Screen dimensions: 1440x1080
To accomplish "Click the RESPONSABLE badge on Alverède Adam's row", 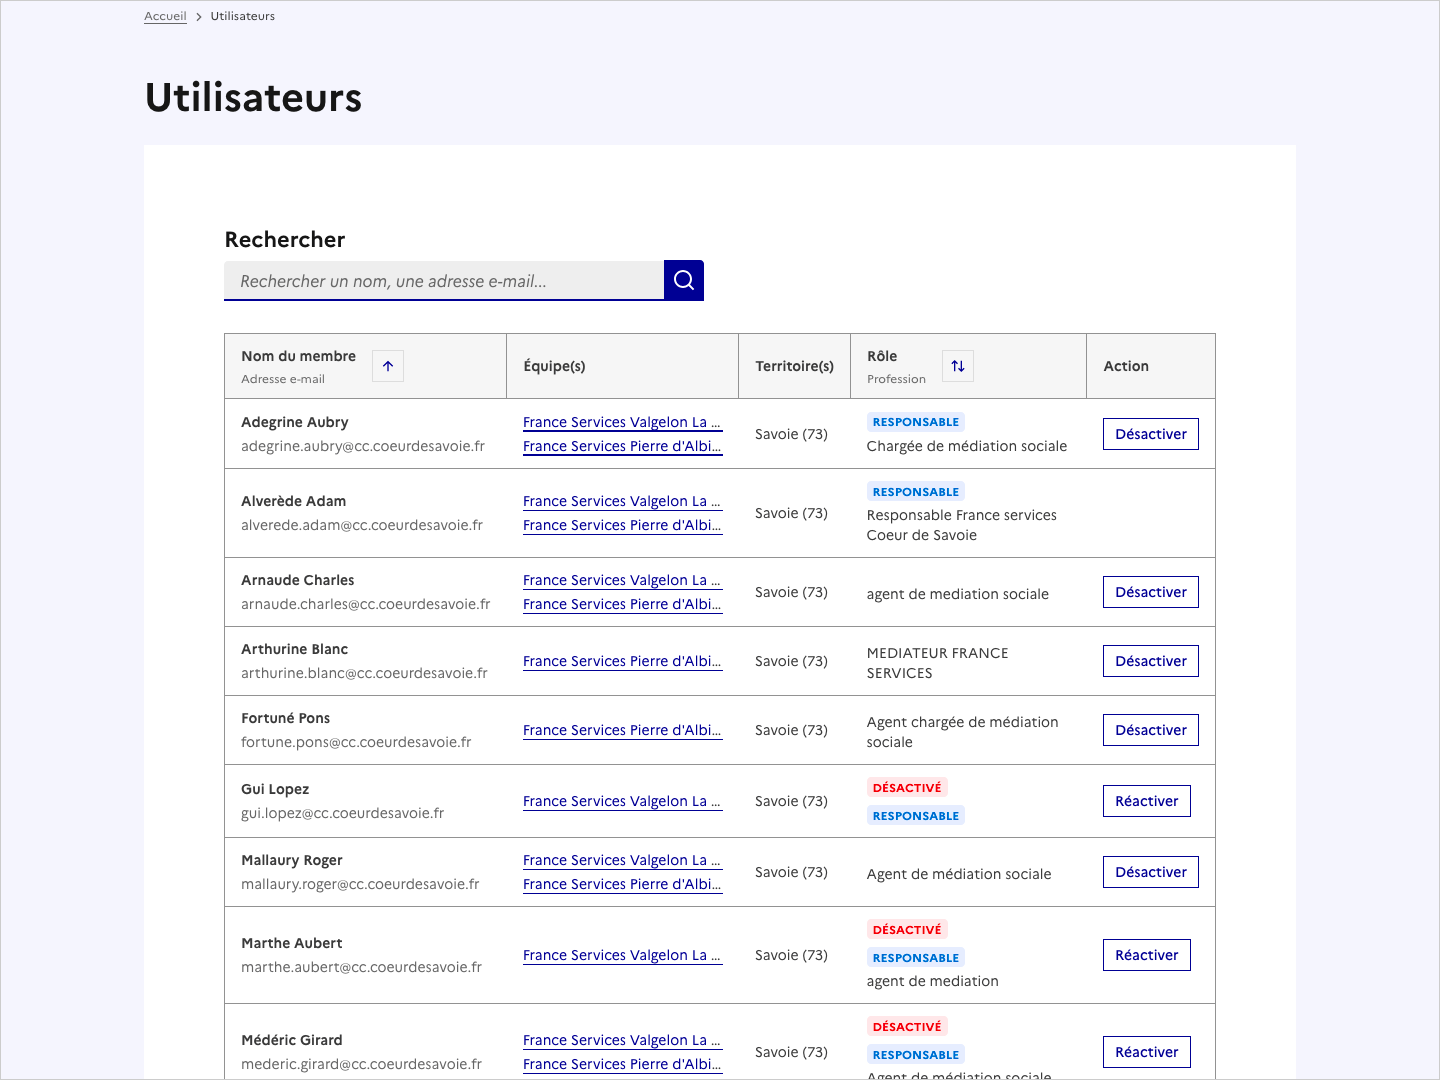I will point(915,491).
